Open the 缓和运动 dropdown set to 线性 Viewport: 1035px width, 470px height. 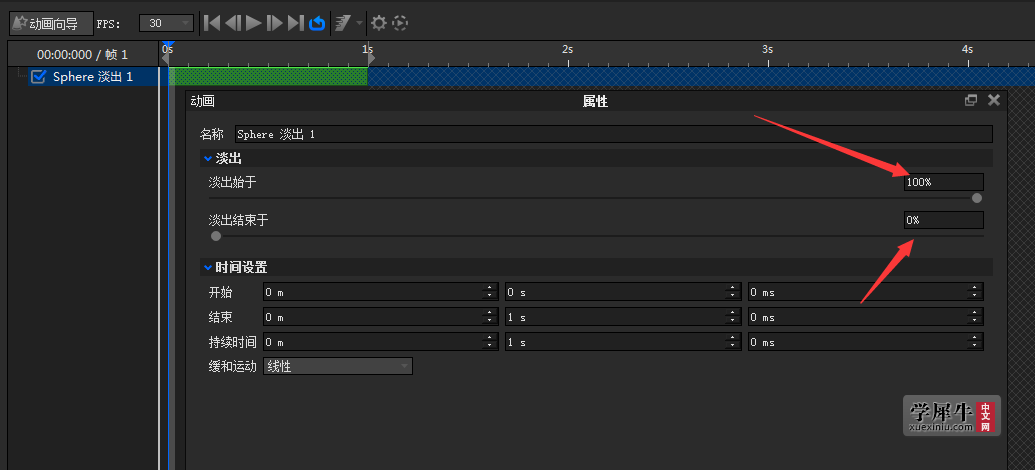click(x=338, y=366)
